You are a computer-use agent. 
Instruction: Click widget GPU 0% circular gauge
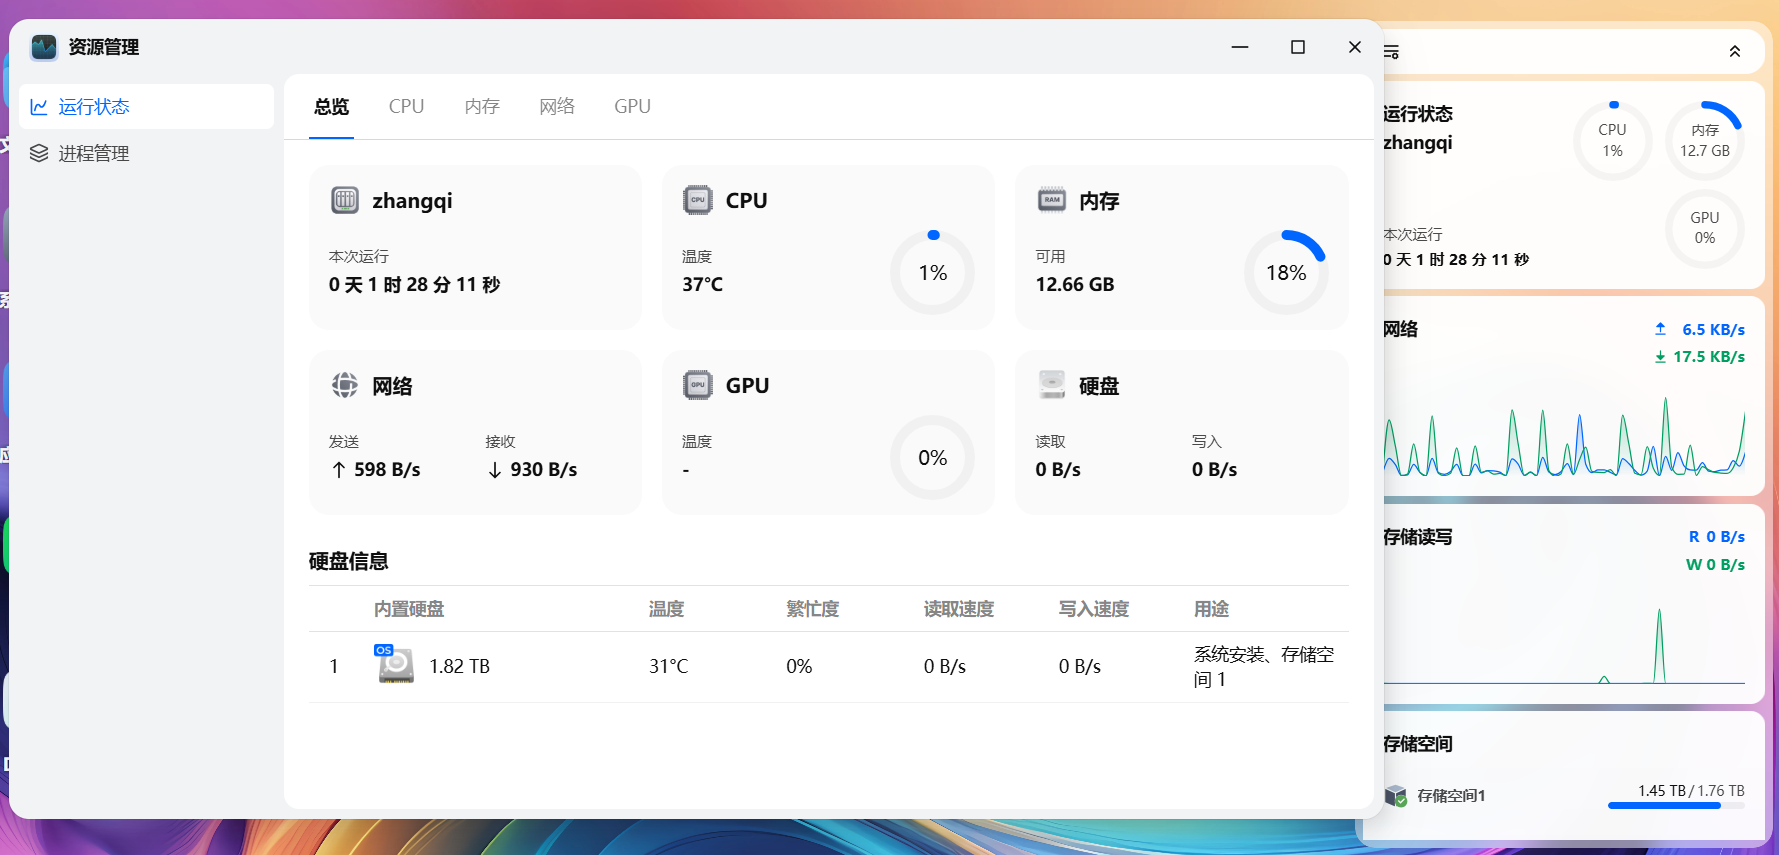tap(1705, 229)
